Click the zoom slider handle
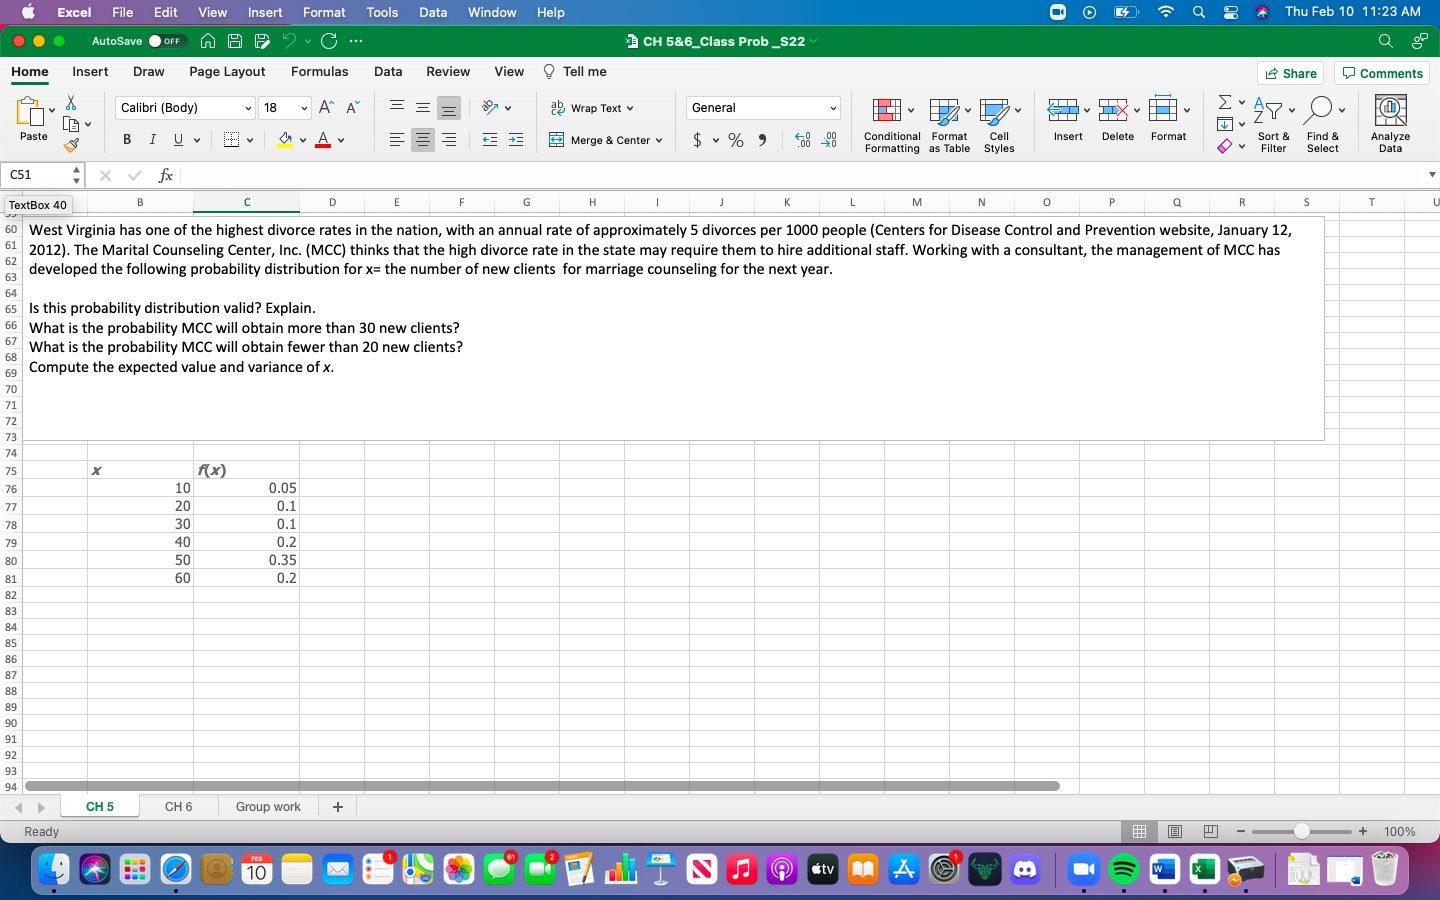 [1301, 831]
